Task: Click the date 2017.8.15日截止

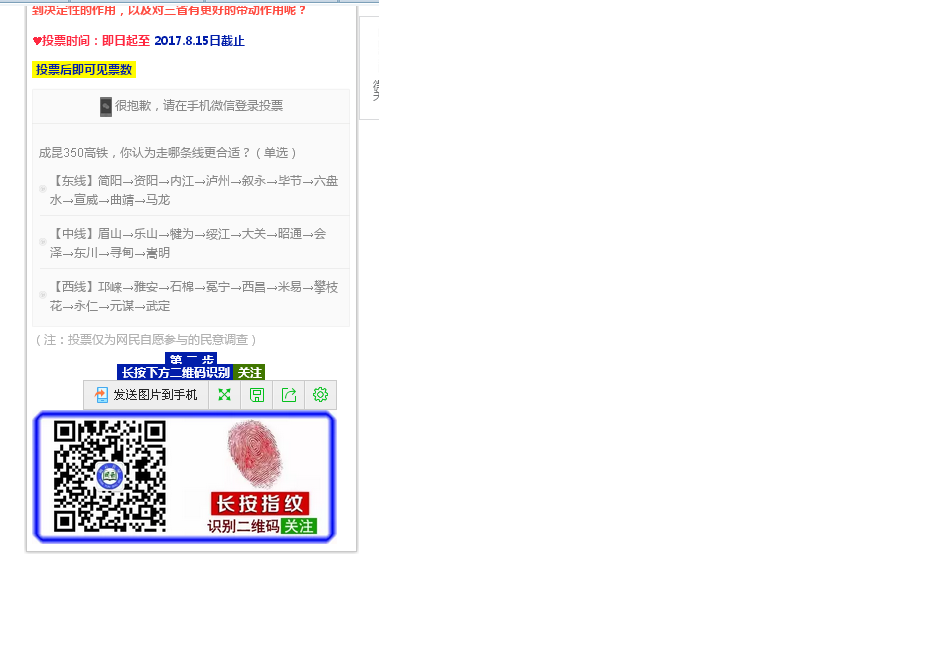Action: pyautogui.click(x=200, y=41)
